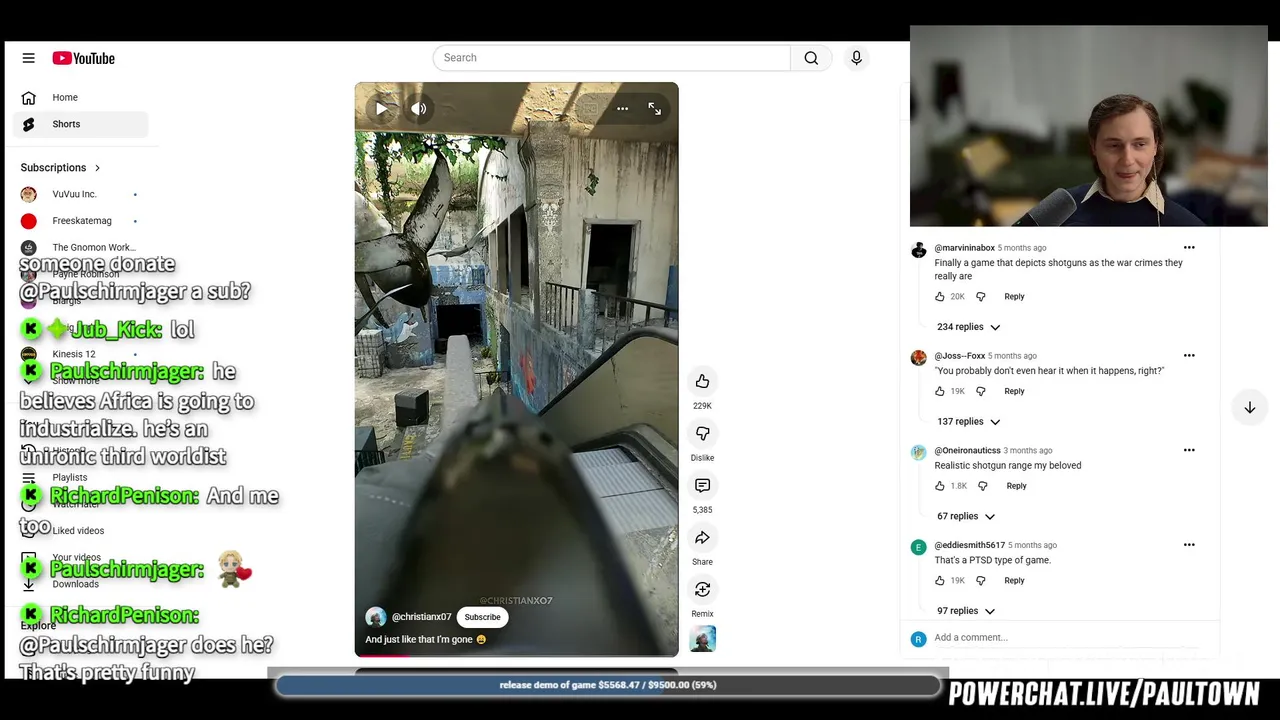Expand the Subscriptions section
The image size is (1280, 720).
click(x=60, y=168)
